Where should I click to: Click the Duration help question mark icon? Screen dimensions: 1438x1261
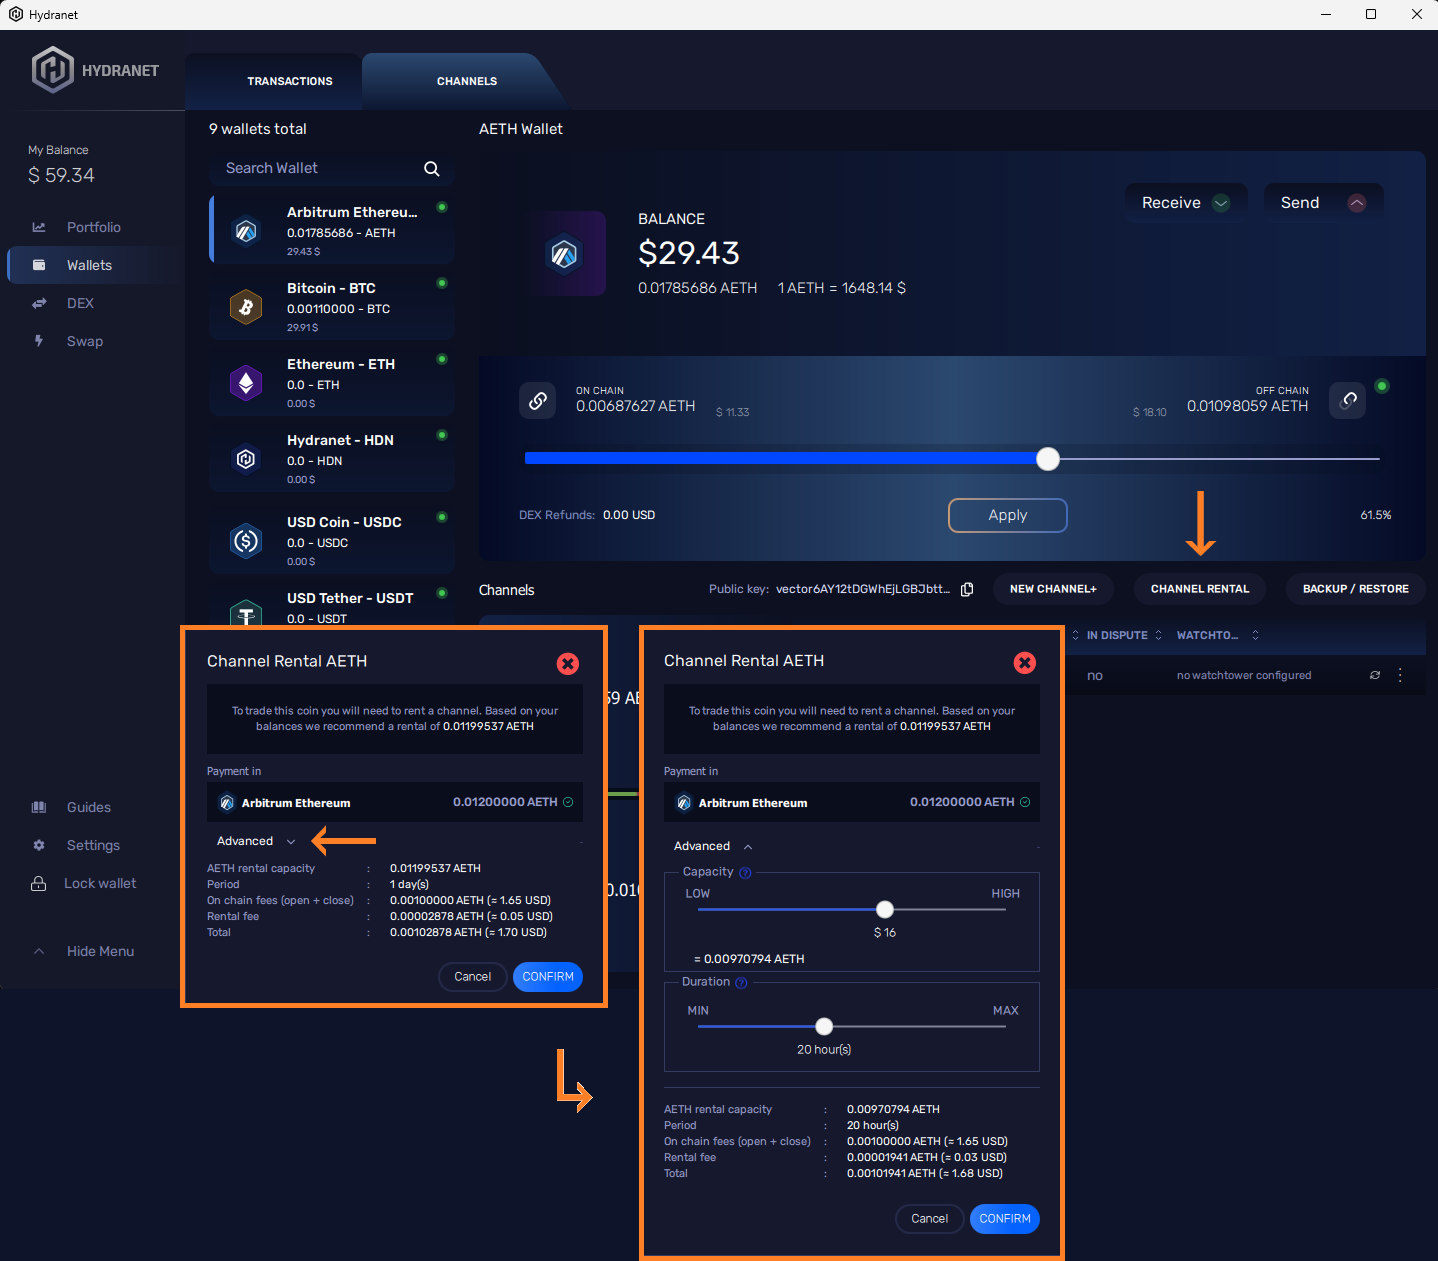[741, 983]
